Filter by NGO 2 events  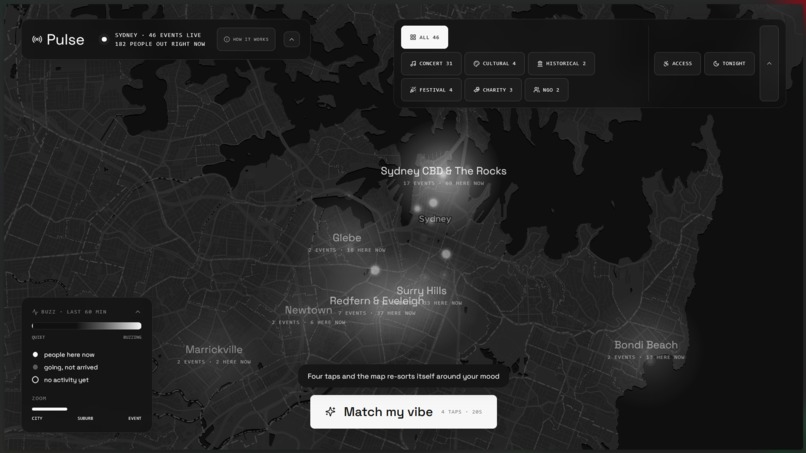click(x=546, y=89)
